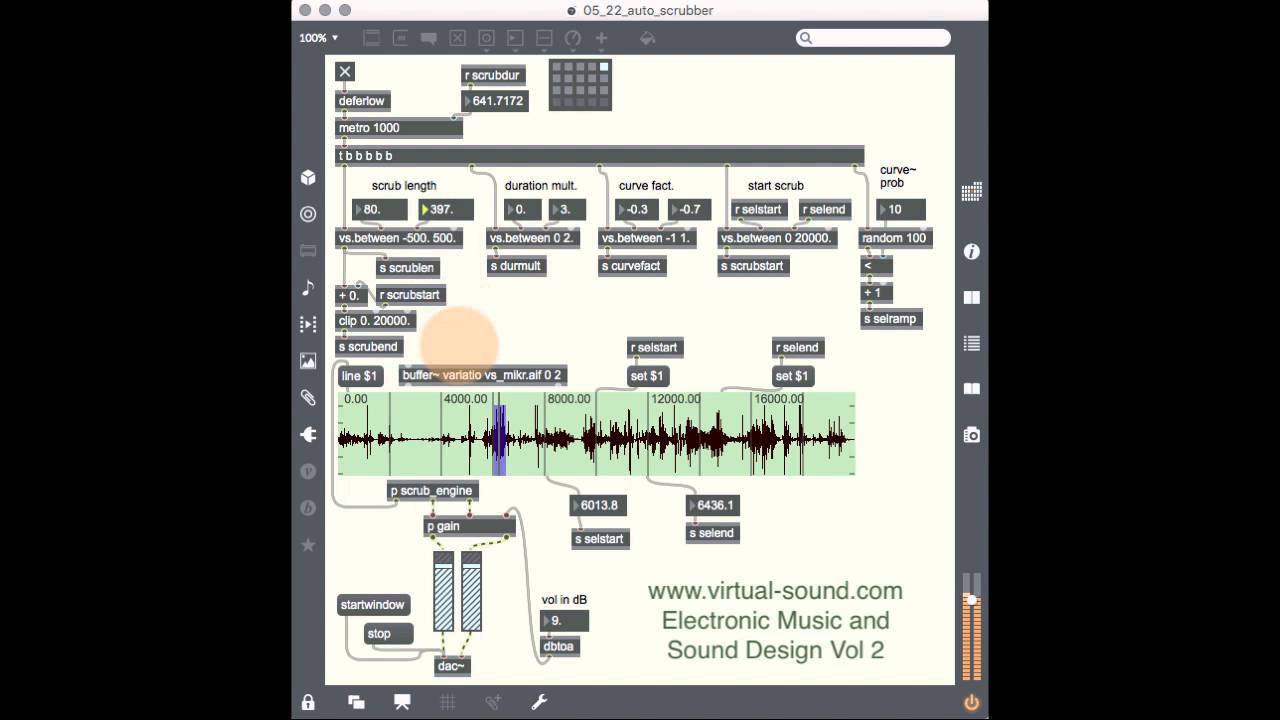Open the number box toolbar dropdown
Screen dimensions: 1280x720
click(x=515, y=38)
